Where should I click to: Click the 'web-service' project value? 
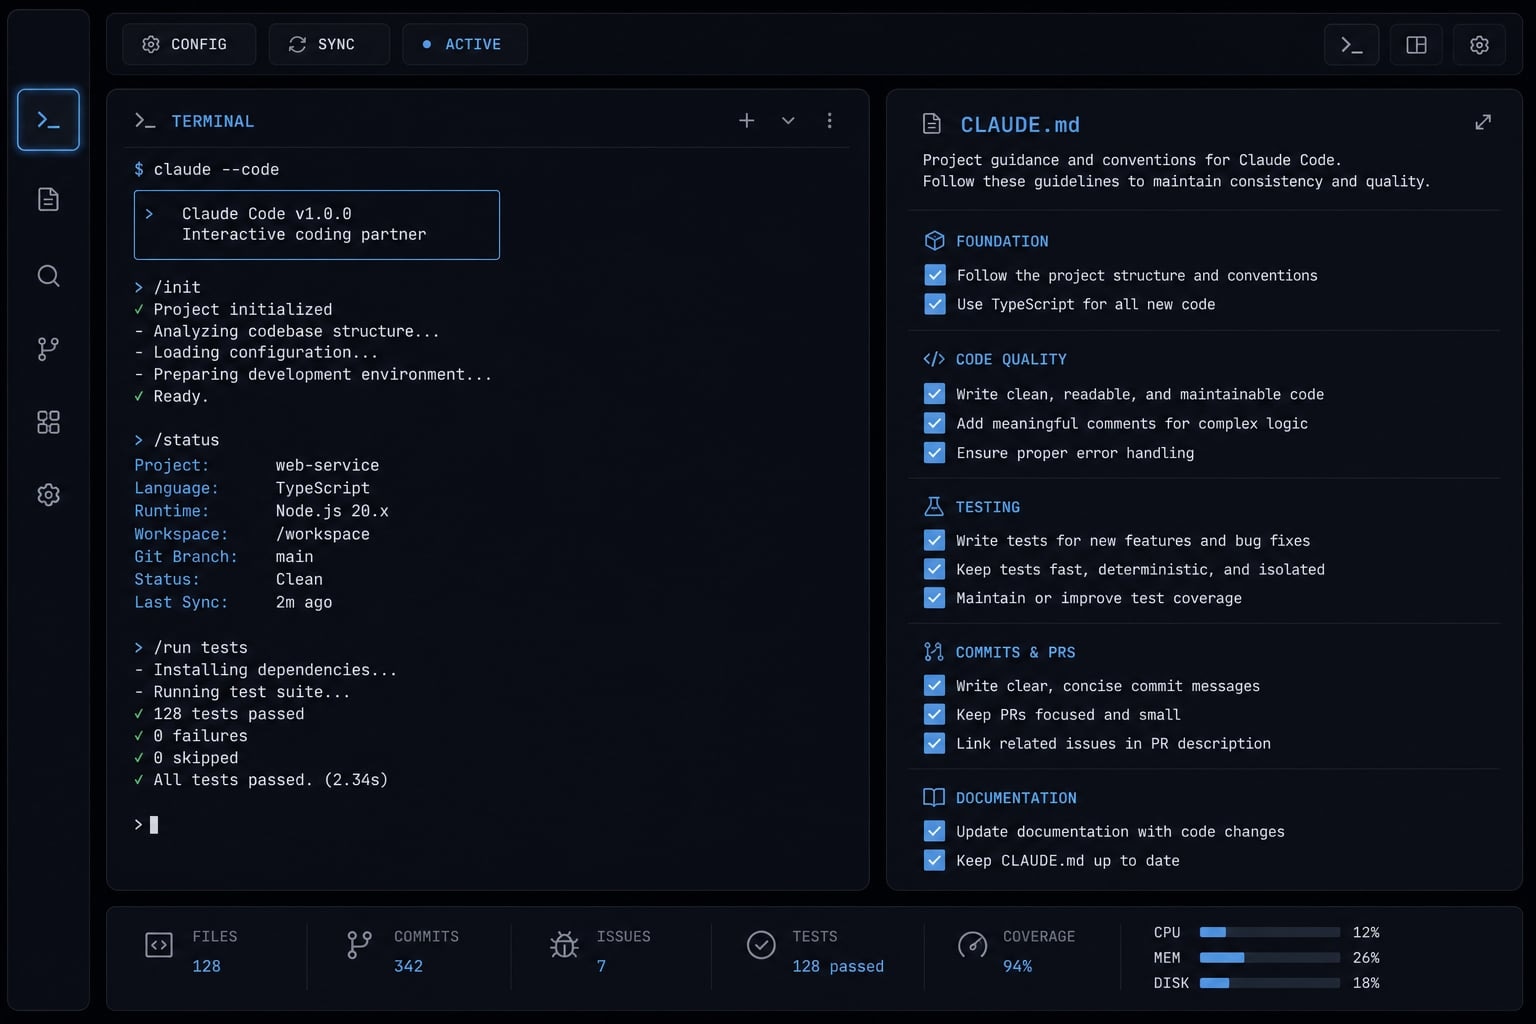coord(327,465)
